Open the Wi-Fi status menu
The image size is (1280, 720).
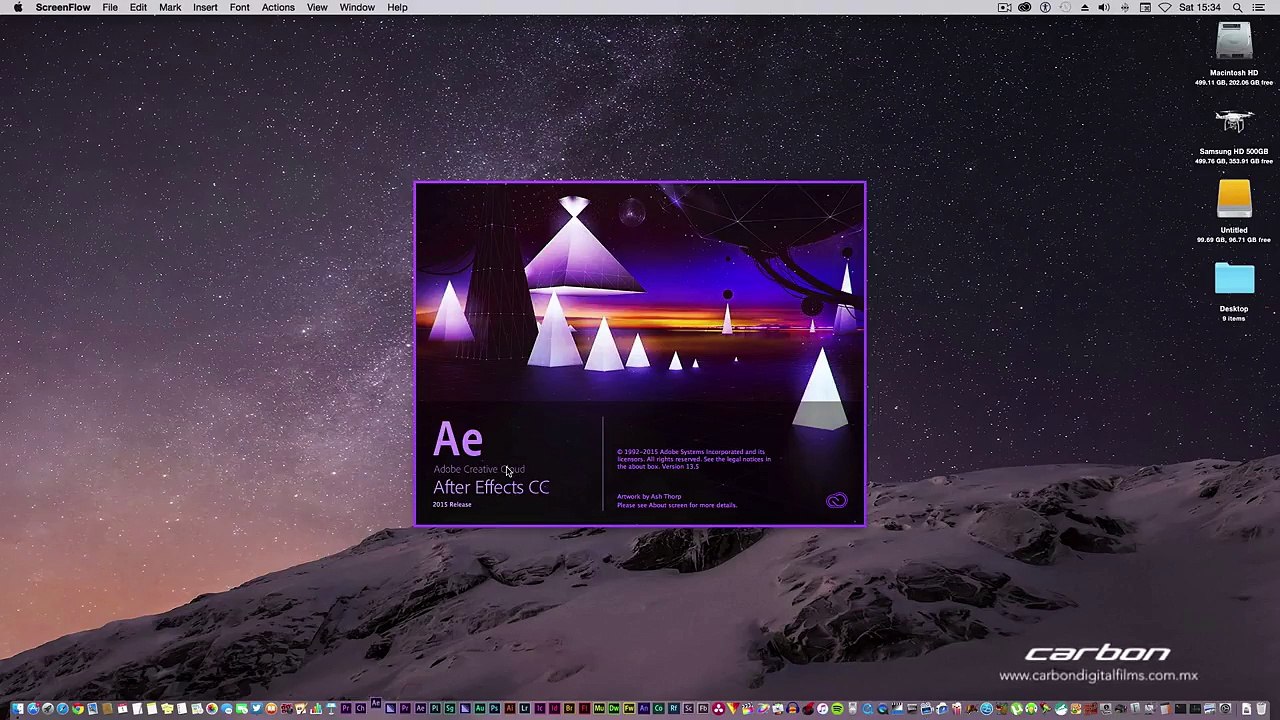(x=1165, y=7)
